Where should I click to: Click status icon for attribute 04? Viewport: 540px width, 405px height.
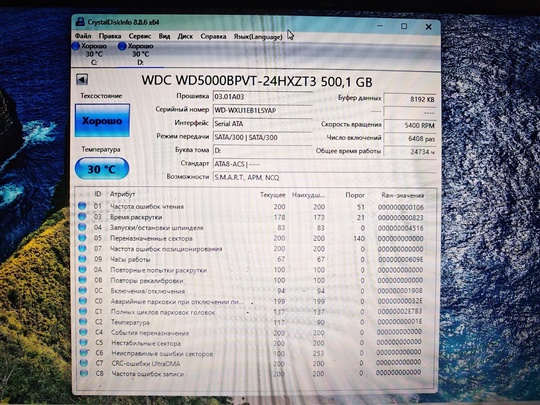pos(82,227)
